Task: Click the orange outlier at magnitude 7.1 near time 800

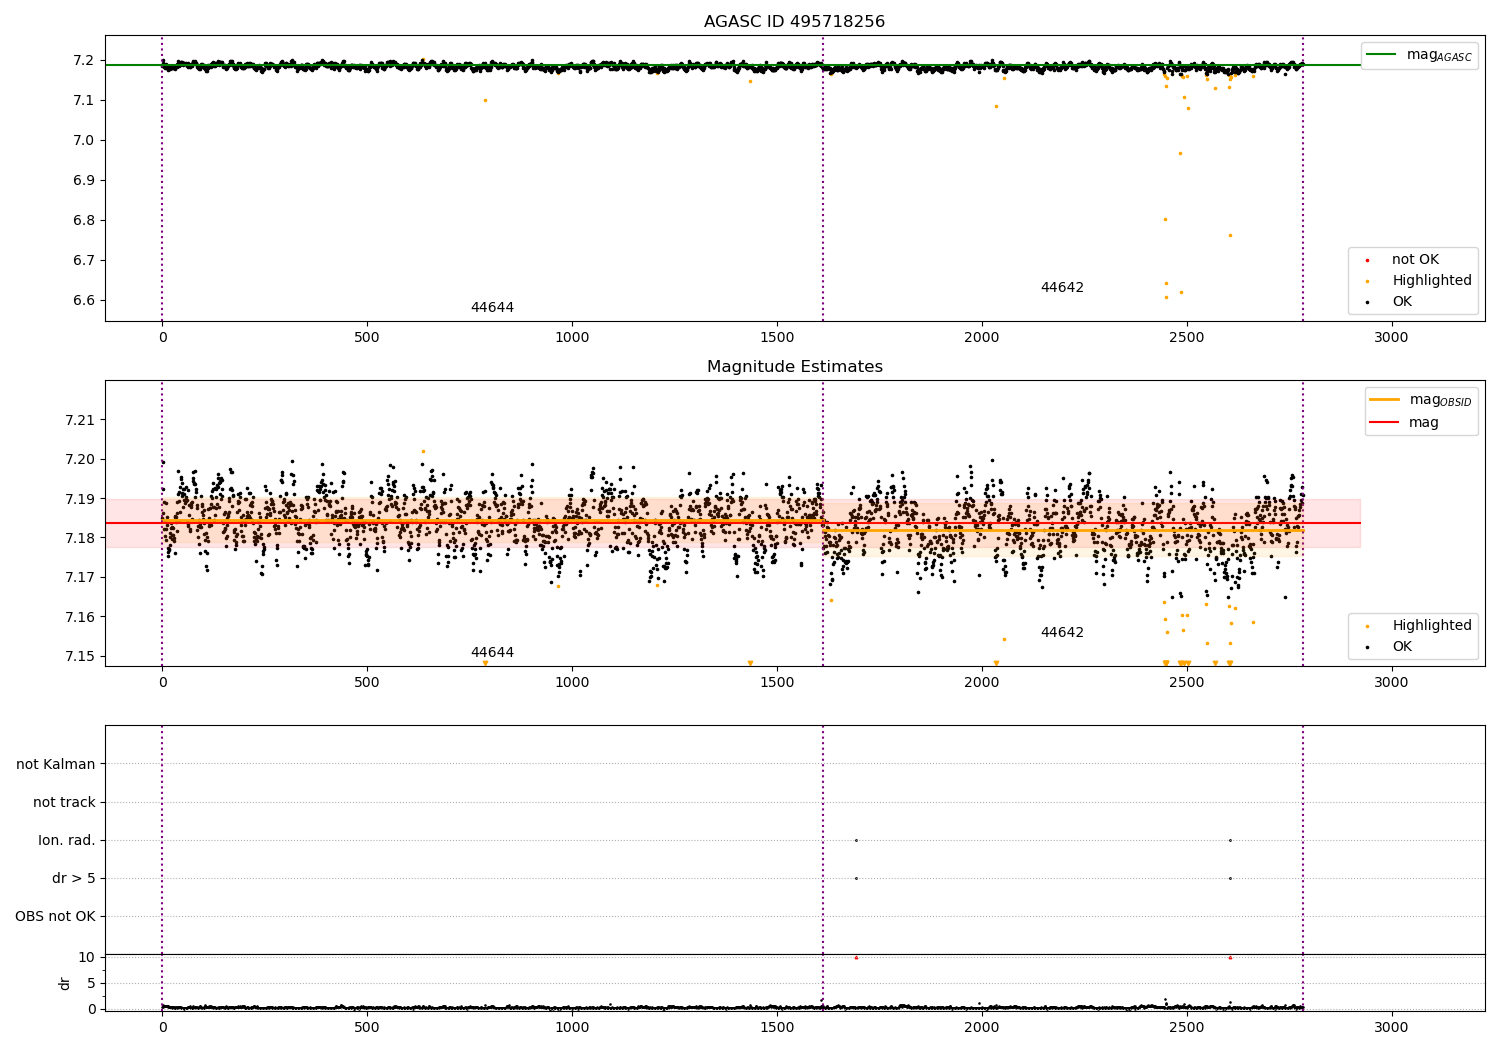Action: pyautogui.click(x=486, y=101)
